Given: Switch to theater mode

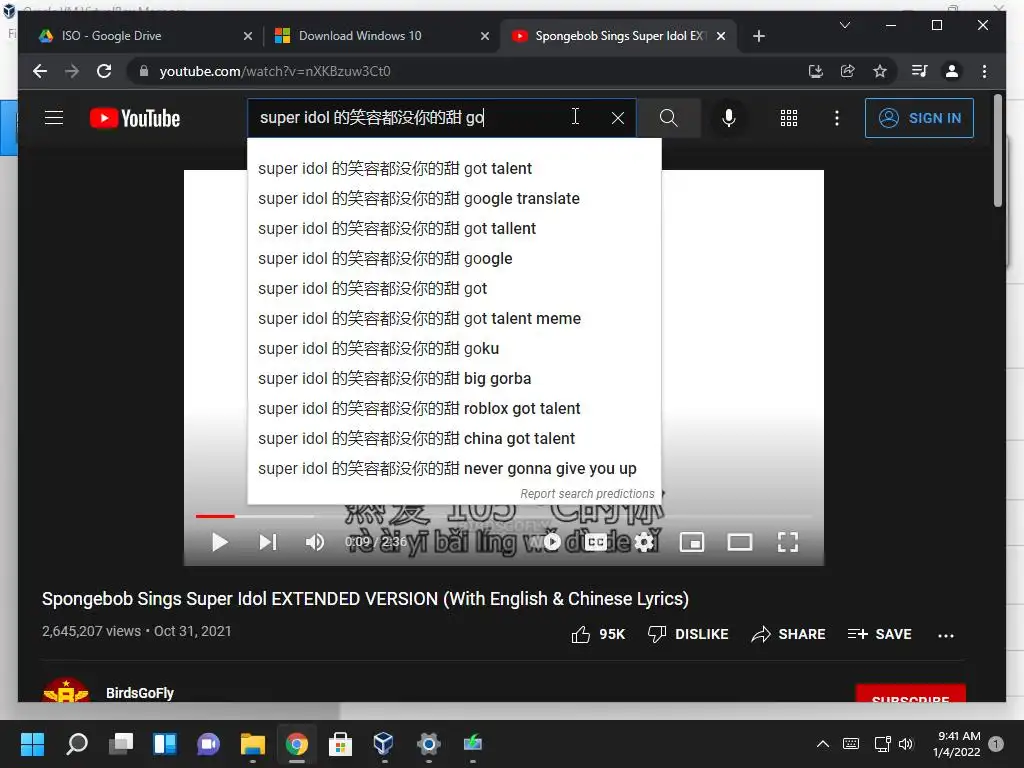Looking at the screenshot, I should click(x=740, y=542).
